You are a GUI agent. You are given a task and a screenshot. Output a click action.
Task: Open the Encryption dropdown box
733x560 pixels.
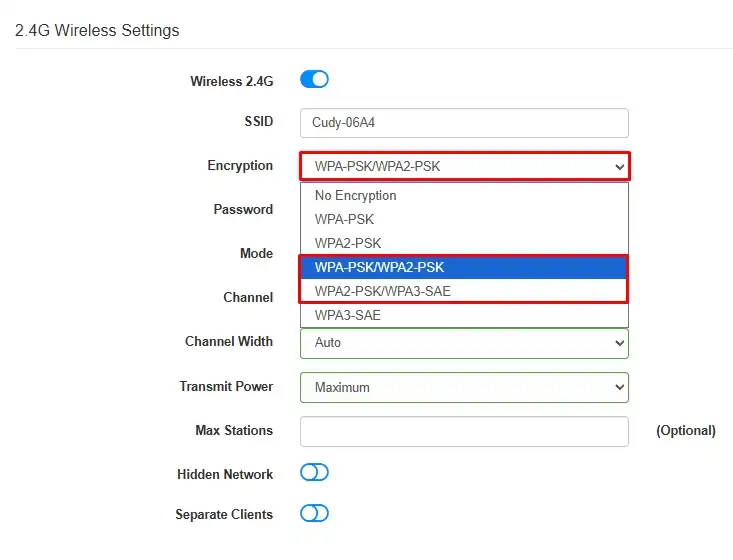tap(464, 166)
